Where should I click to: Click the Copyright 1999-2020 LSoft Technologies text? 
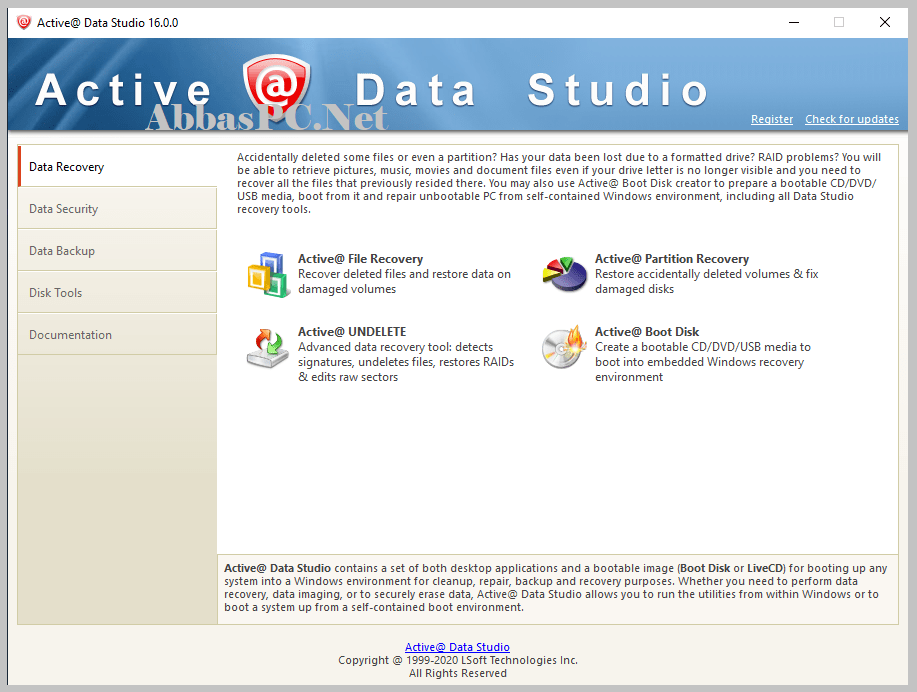[458, 660]
